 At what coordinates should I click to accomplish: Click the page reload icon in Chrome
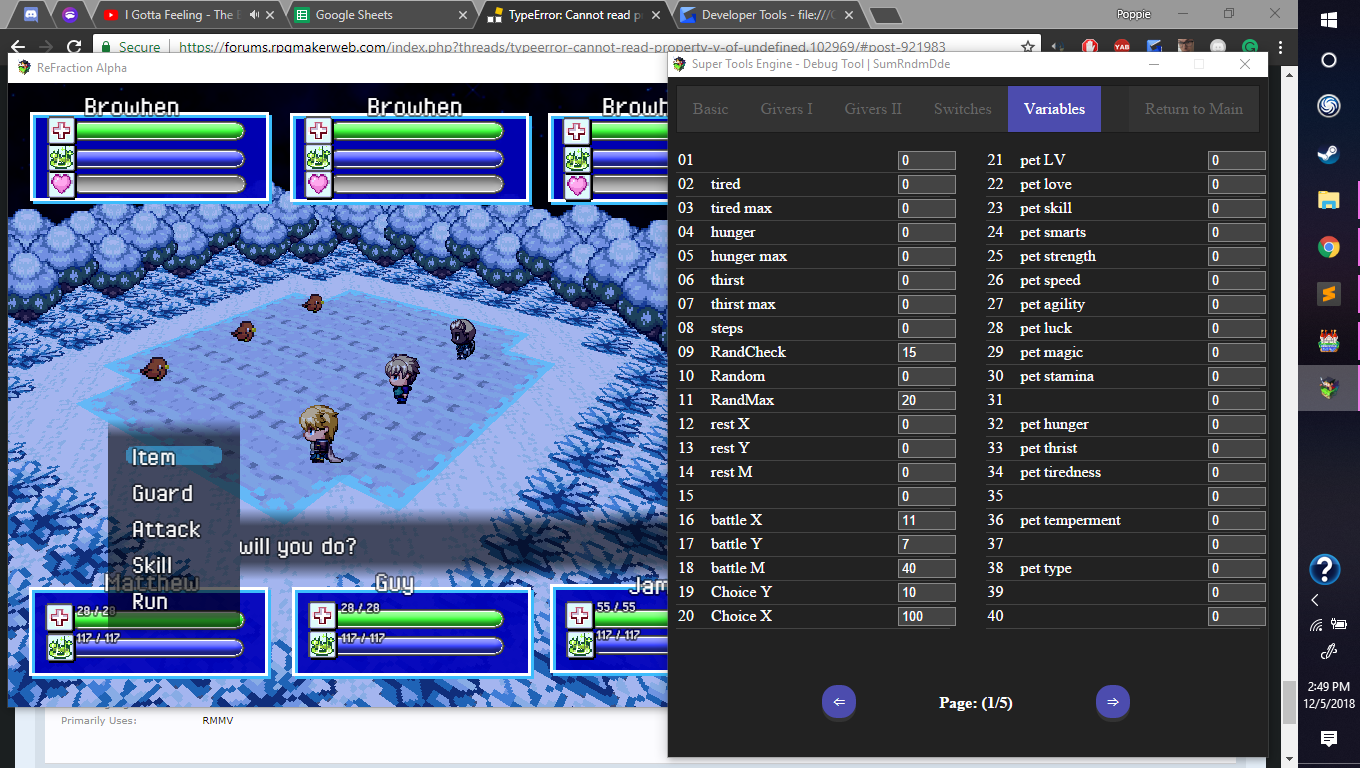pos(72,45)
